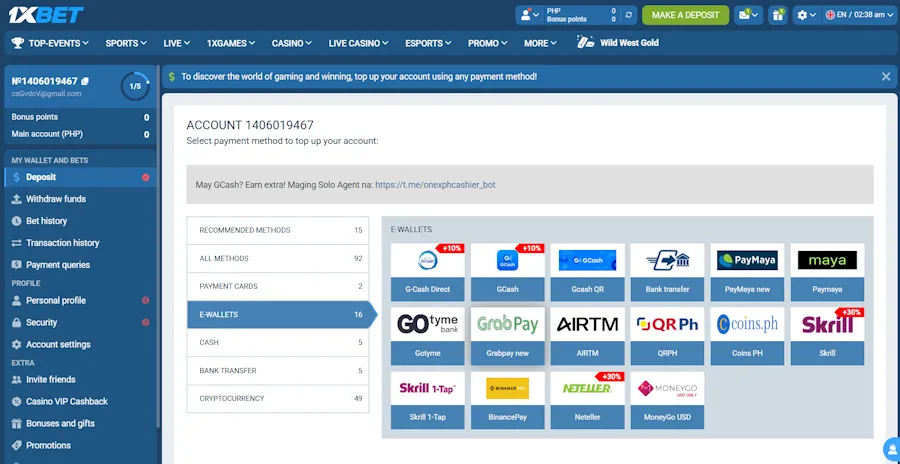Switch to Cash category

[x=278, y=342]
